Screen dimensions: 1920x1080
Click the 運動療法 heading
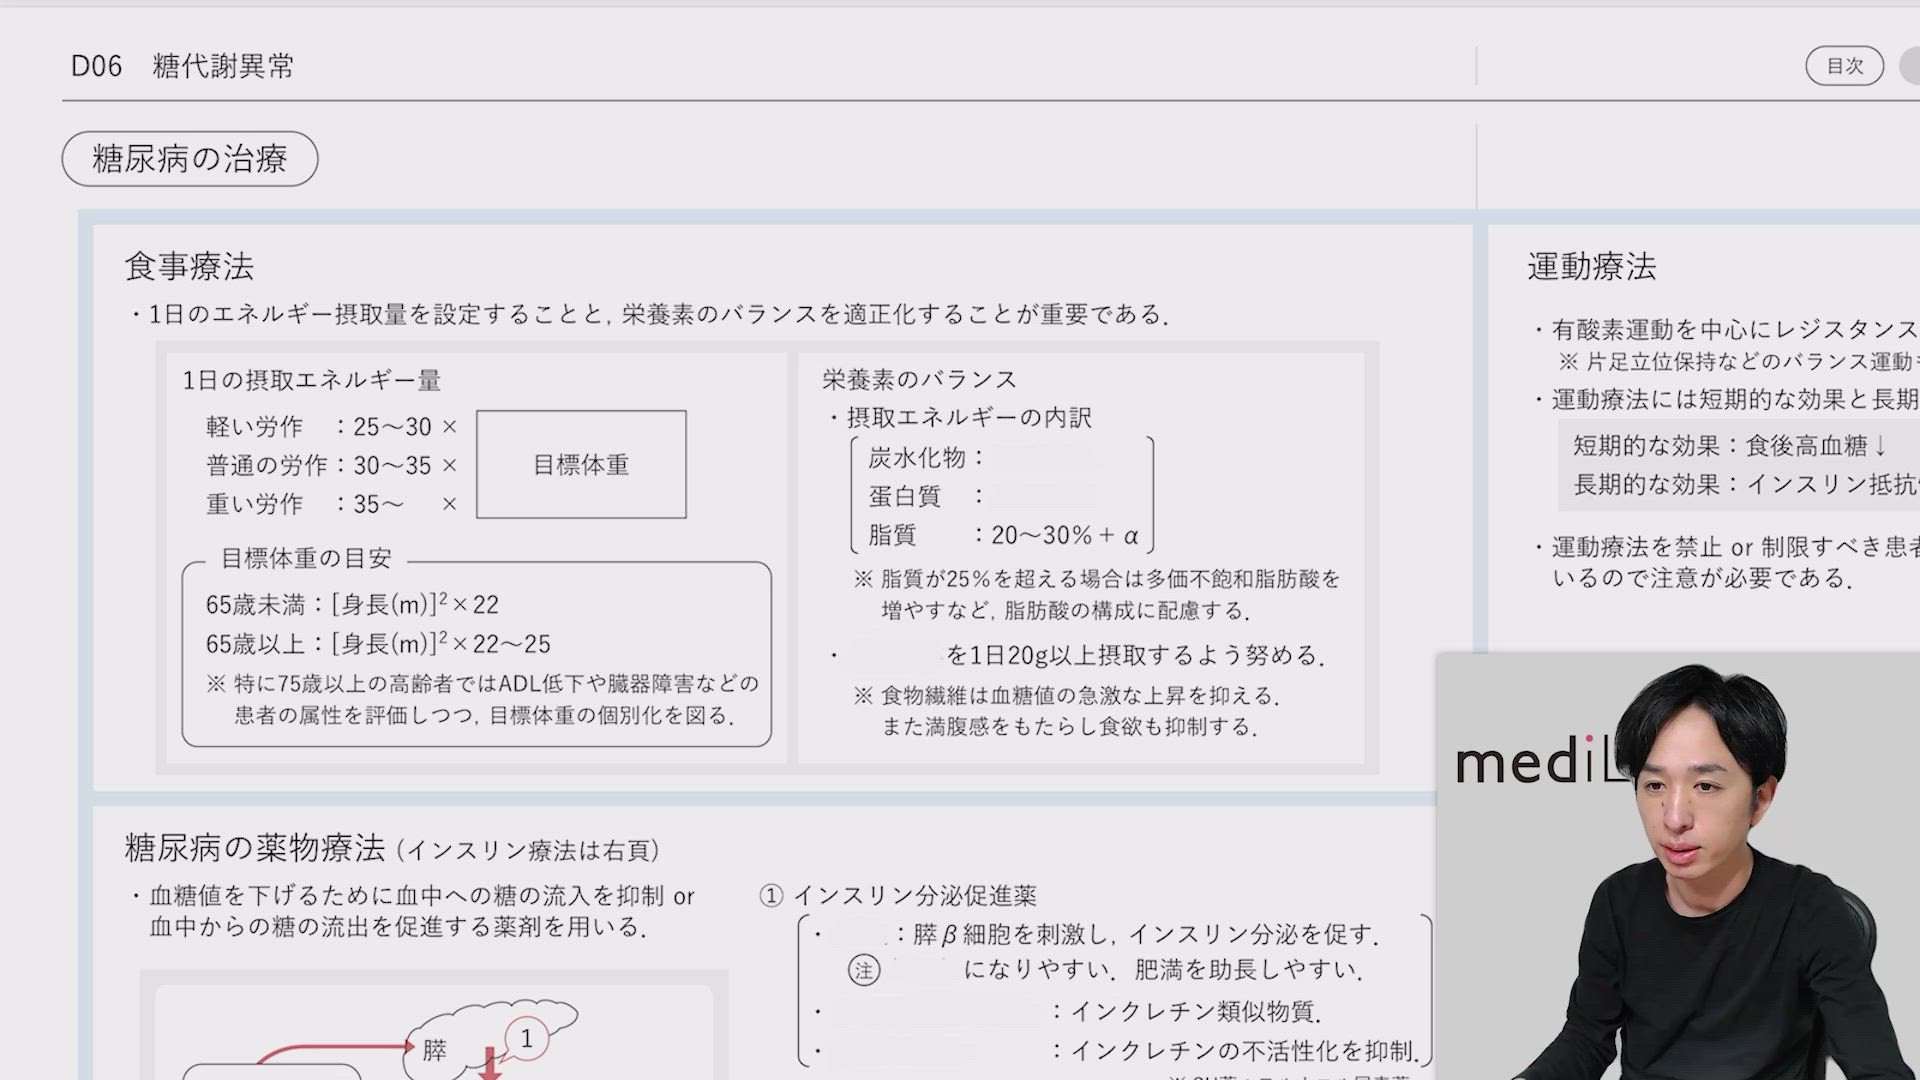coord(1591,267)
